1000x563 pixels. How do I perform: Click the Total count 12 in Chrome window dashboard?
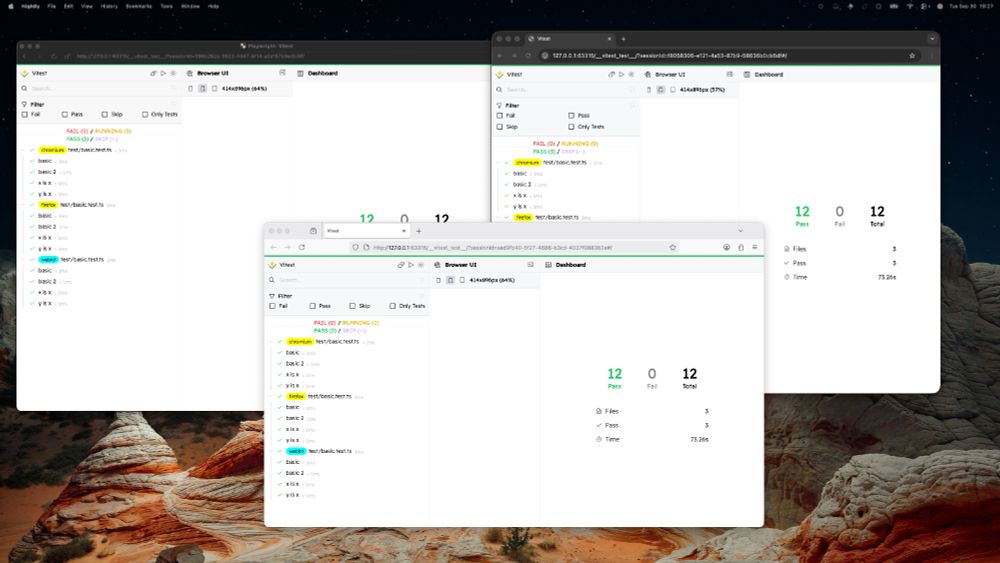(878, 212)
